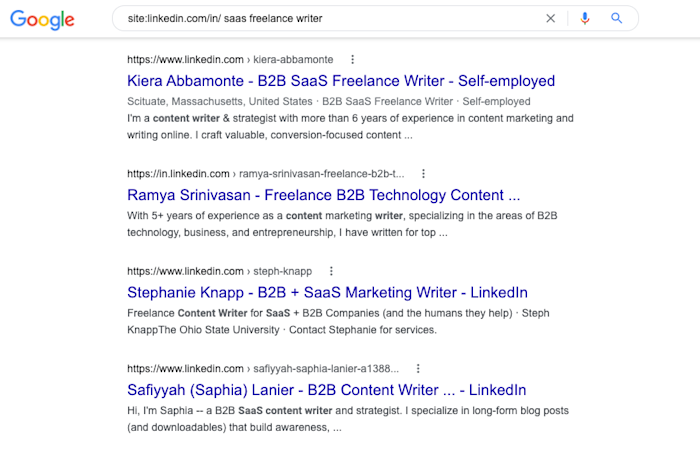Viewport: 700px width, 453px height.
Task: Click the in.linkedin.com ramya-srinivasan URL breadcrumb
Action: click(265, 173)
